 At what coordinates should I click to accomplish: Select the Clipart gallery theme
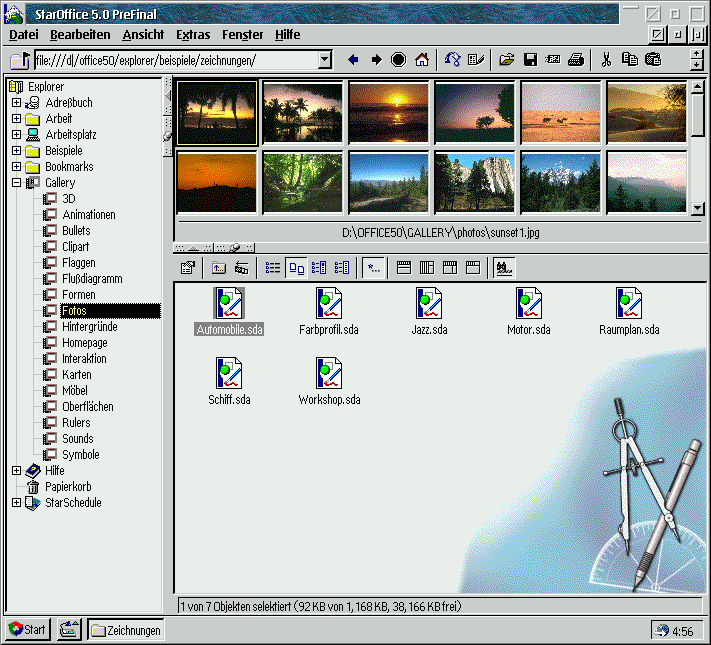coord(75,247)
